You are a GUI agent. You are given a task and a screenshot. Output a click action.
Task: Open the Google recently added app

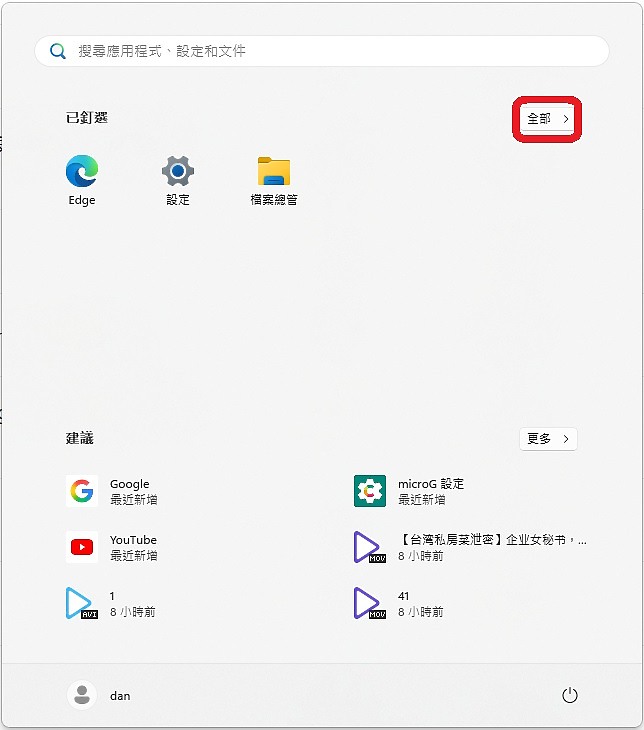pos(112,491)
